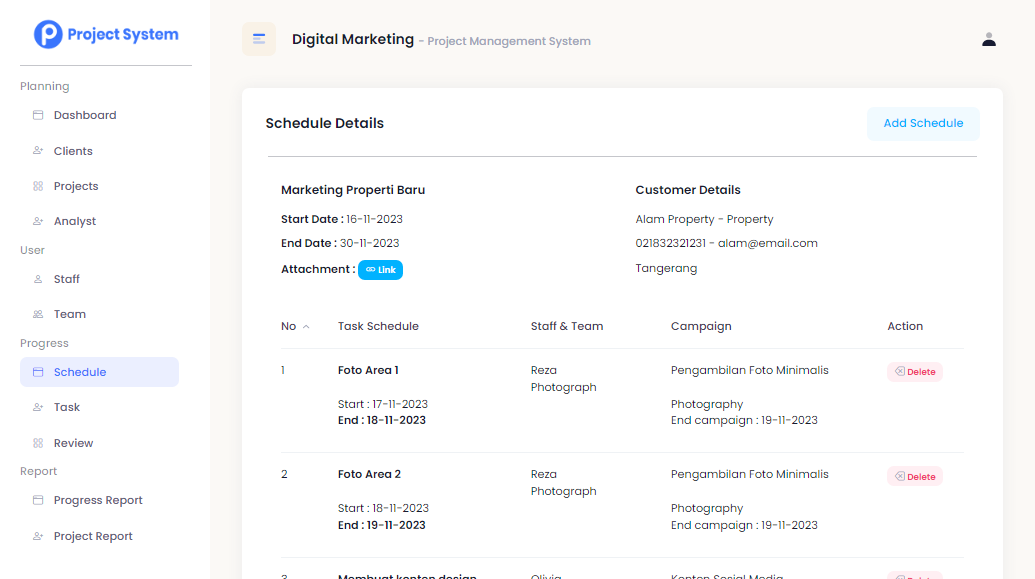Click the Tangerang location text
The width and height of the screenshot is (1035, 579).
[666, 268]
